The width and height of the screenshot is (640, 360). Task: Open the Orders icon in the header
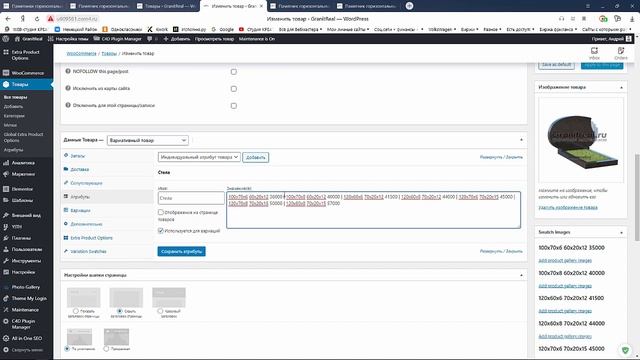tap(620, 53)
